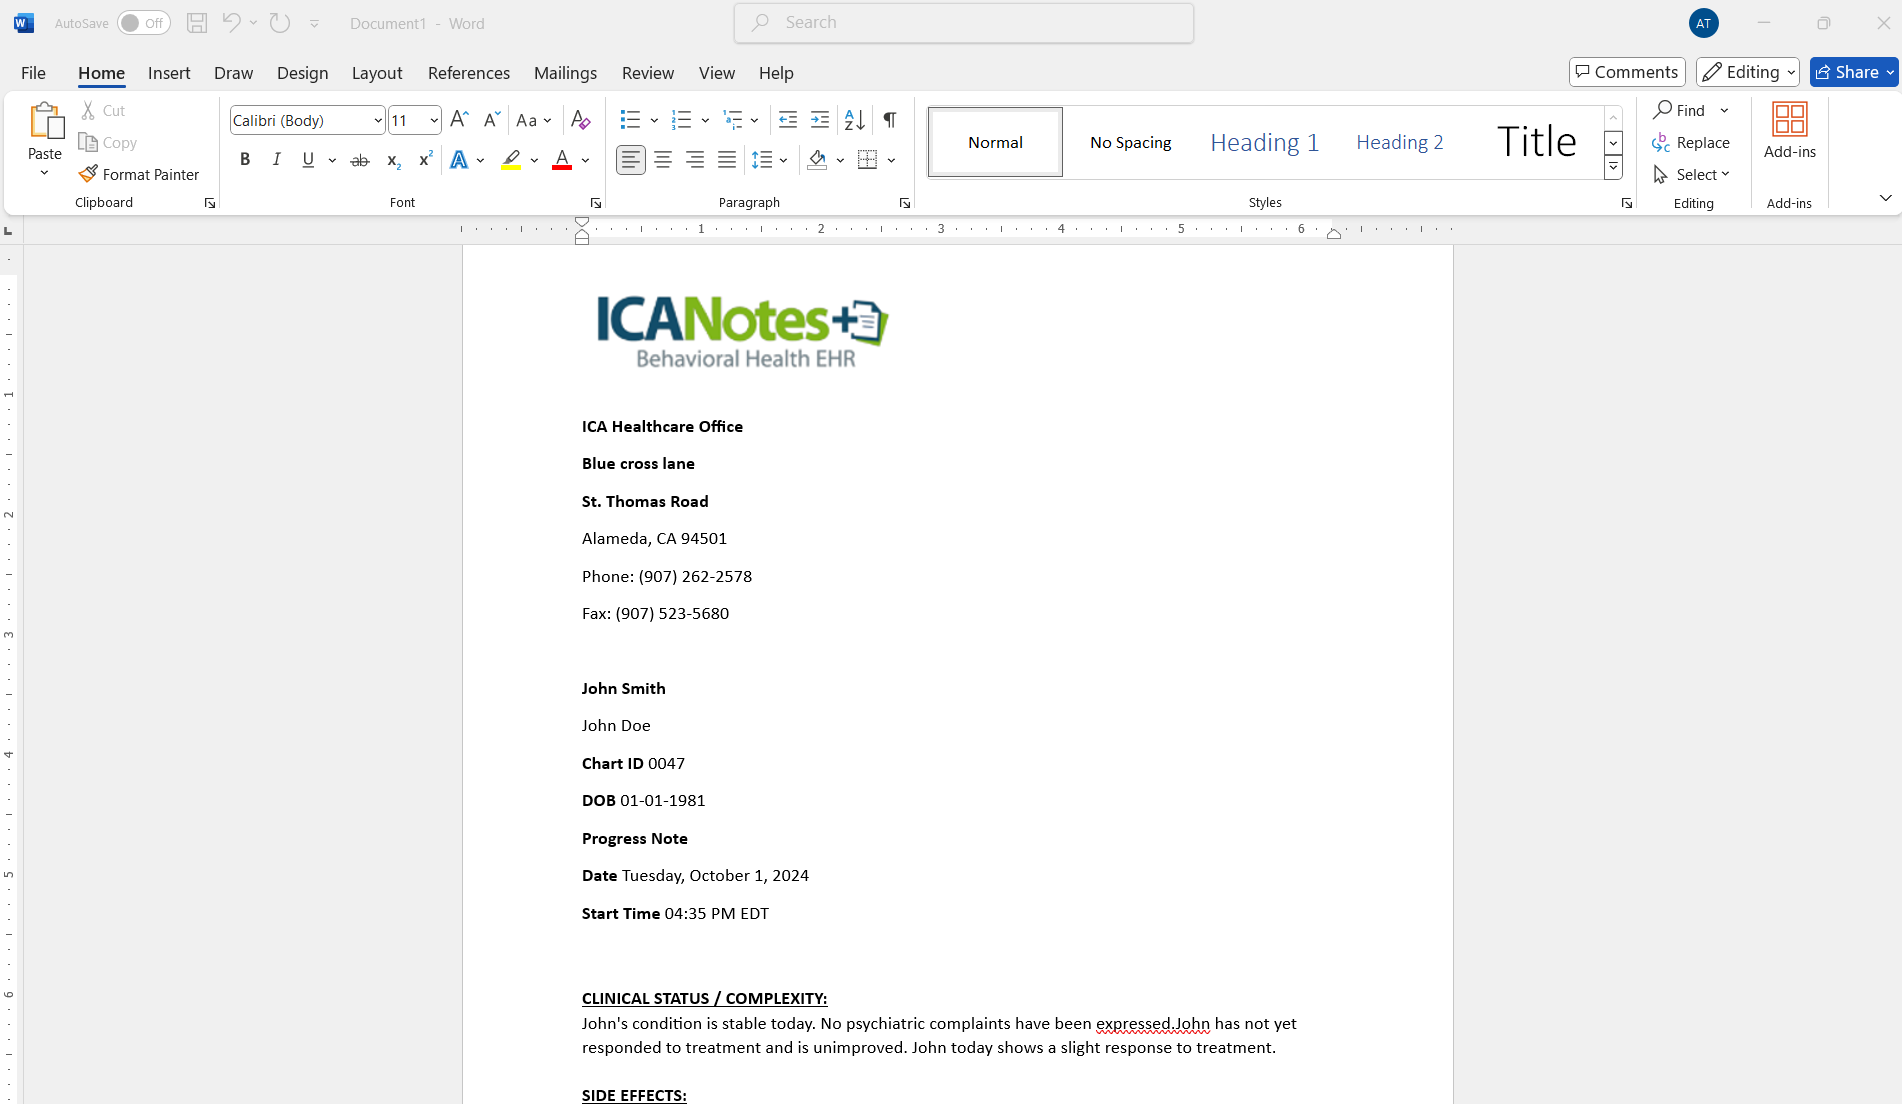Expand the Paste options arrow
This screenshot has height=1104, width=1902.
pyautogui.click(x=45, y=173)
